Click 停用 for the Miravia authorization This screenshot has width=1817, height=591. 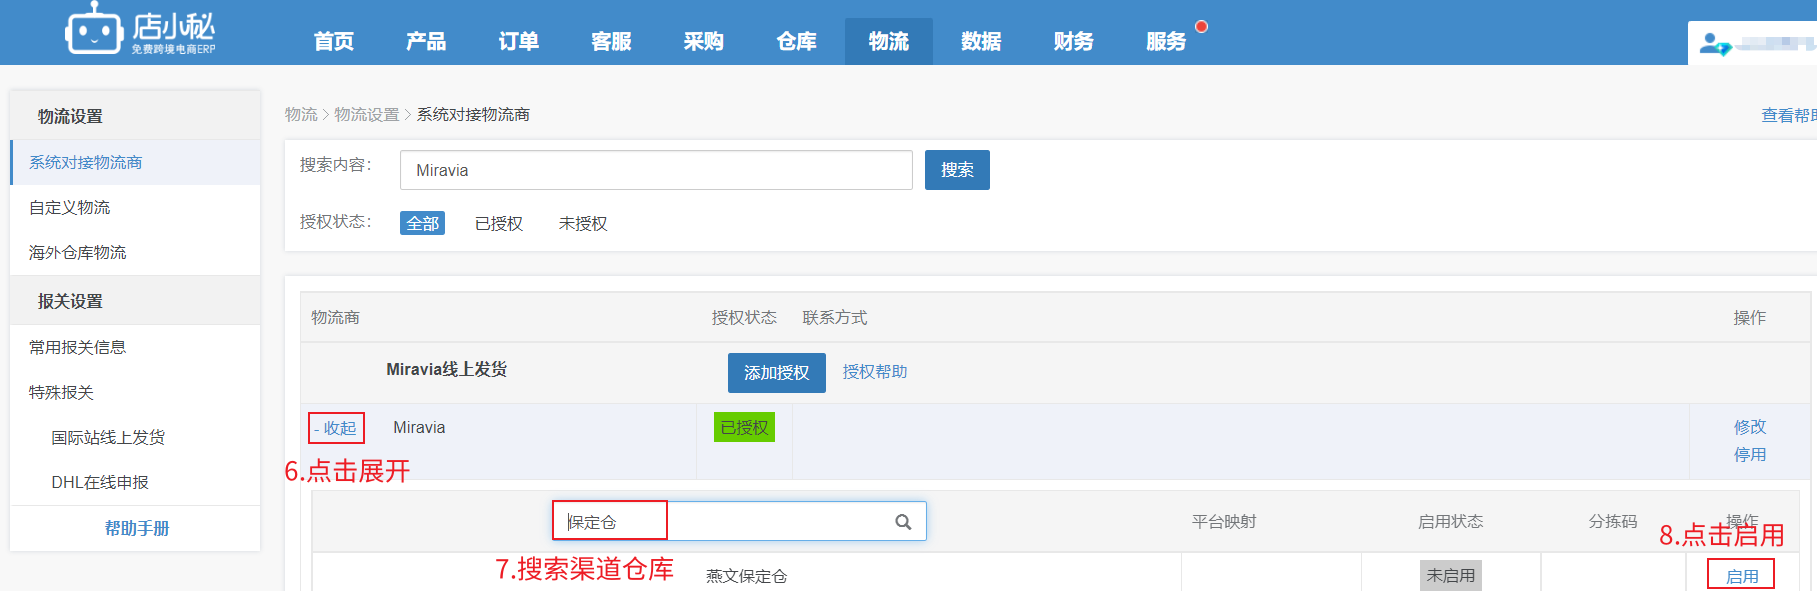(x=1750, y=455)
